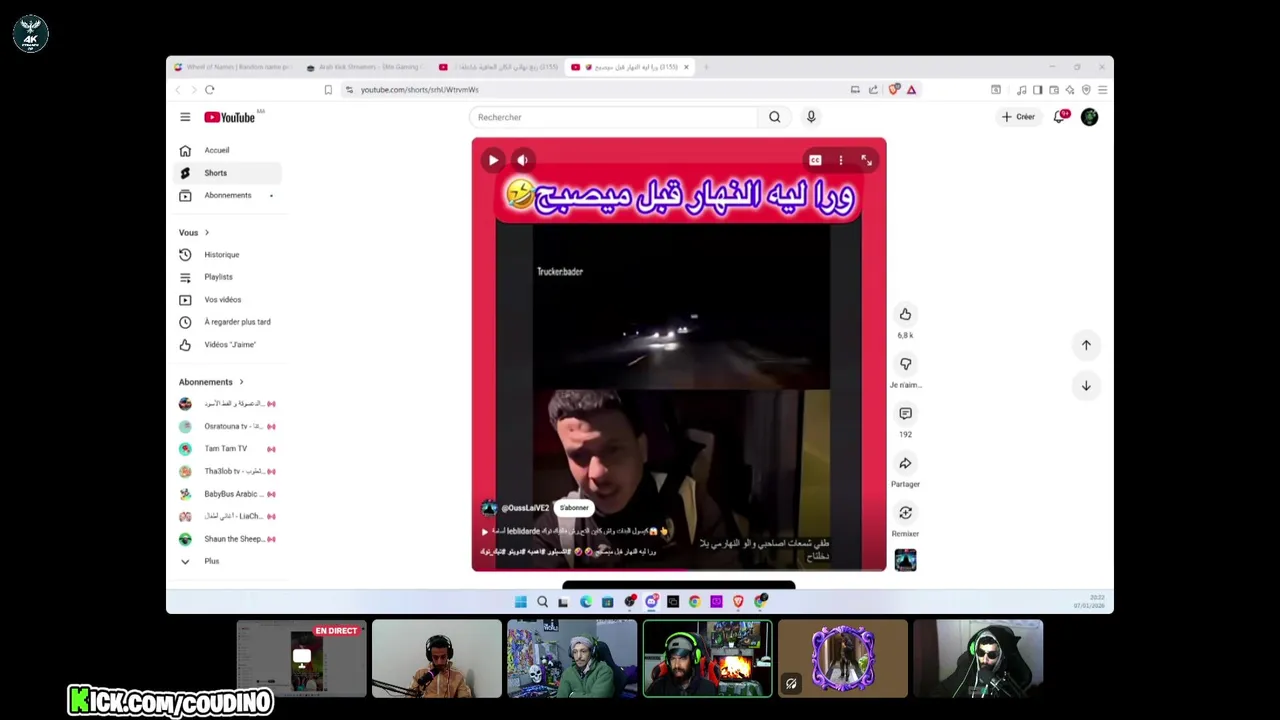The width and height of the screenshot is (1280, 720).
Task: Go to Accueil in the sidebar
Action: click(x=229, y=150)
